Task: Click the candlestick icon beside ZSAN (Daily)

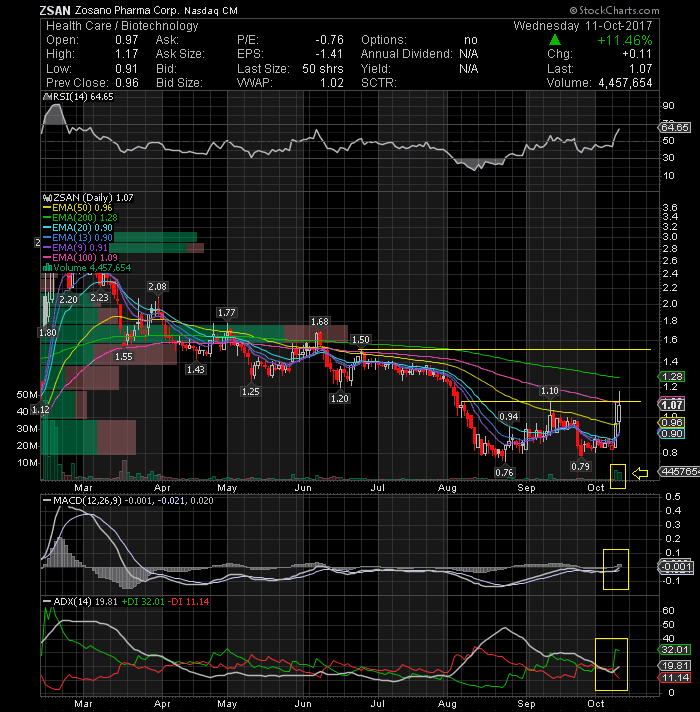Action: click(47, 198)
